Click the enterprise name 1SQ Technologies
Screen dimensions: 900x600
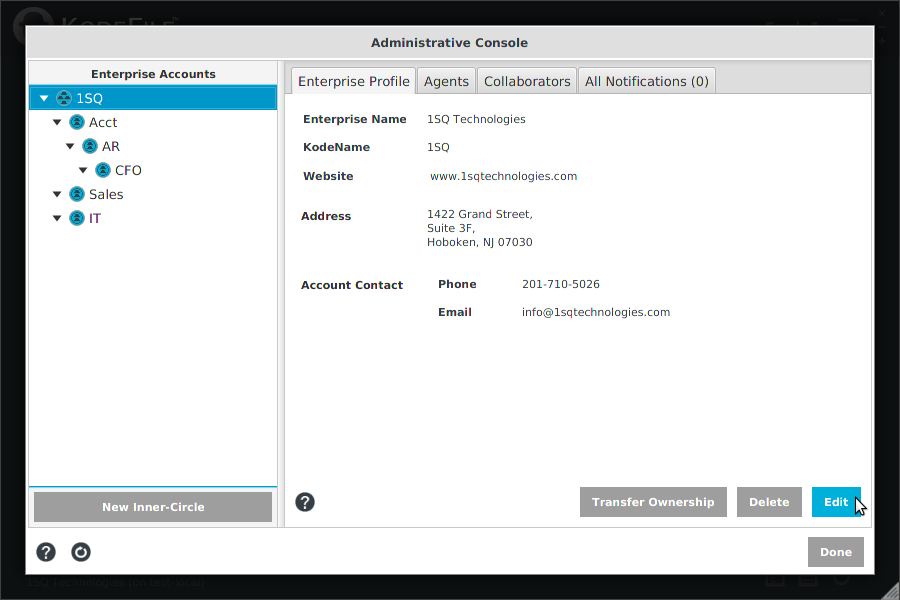click(476, 119)
